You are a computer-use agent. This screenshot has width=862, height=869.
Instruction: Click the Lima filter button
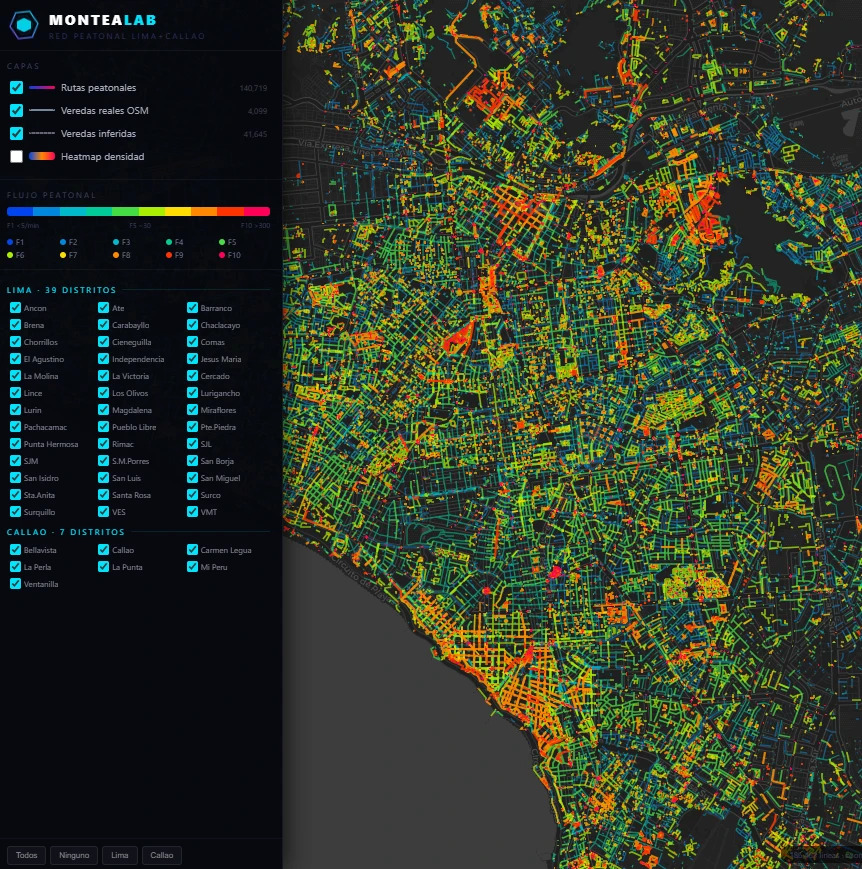point(120,855)
